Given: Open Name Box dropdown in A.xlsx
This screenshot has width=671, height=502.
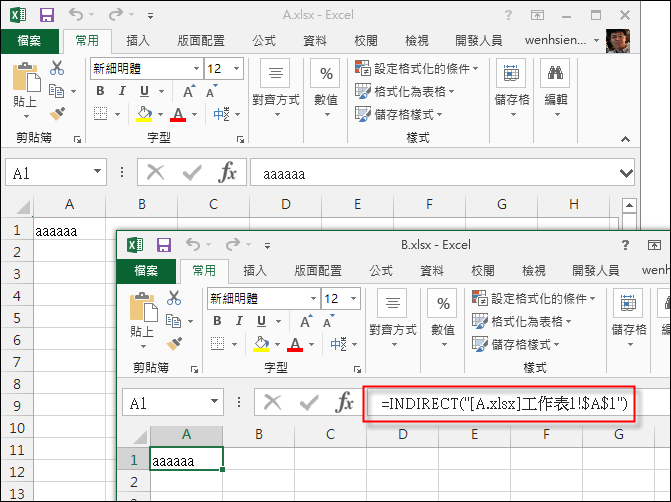Looking at the screenshot, I should coord(98,171).
